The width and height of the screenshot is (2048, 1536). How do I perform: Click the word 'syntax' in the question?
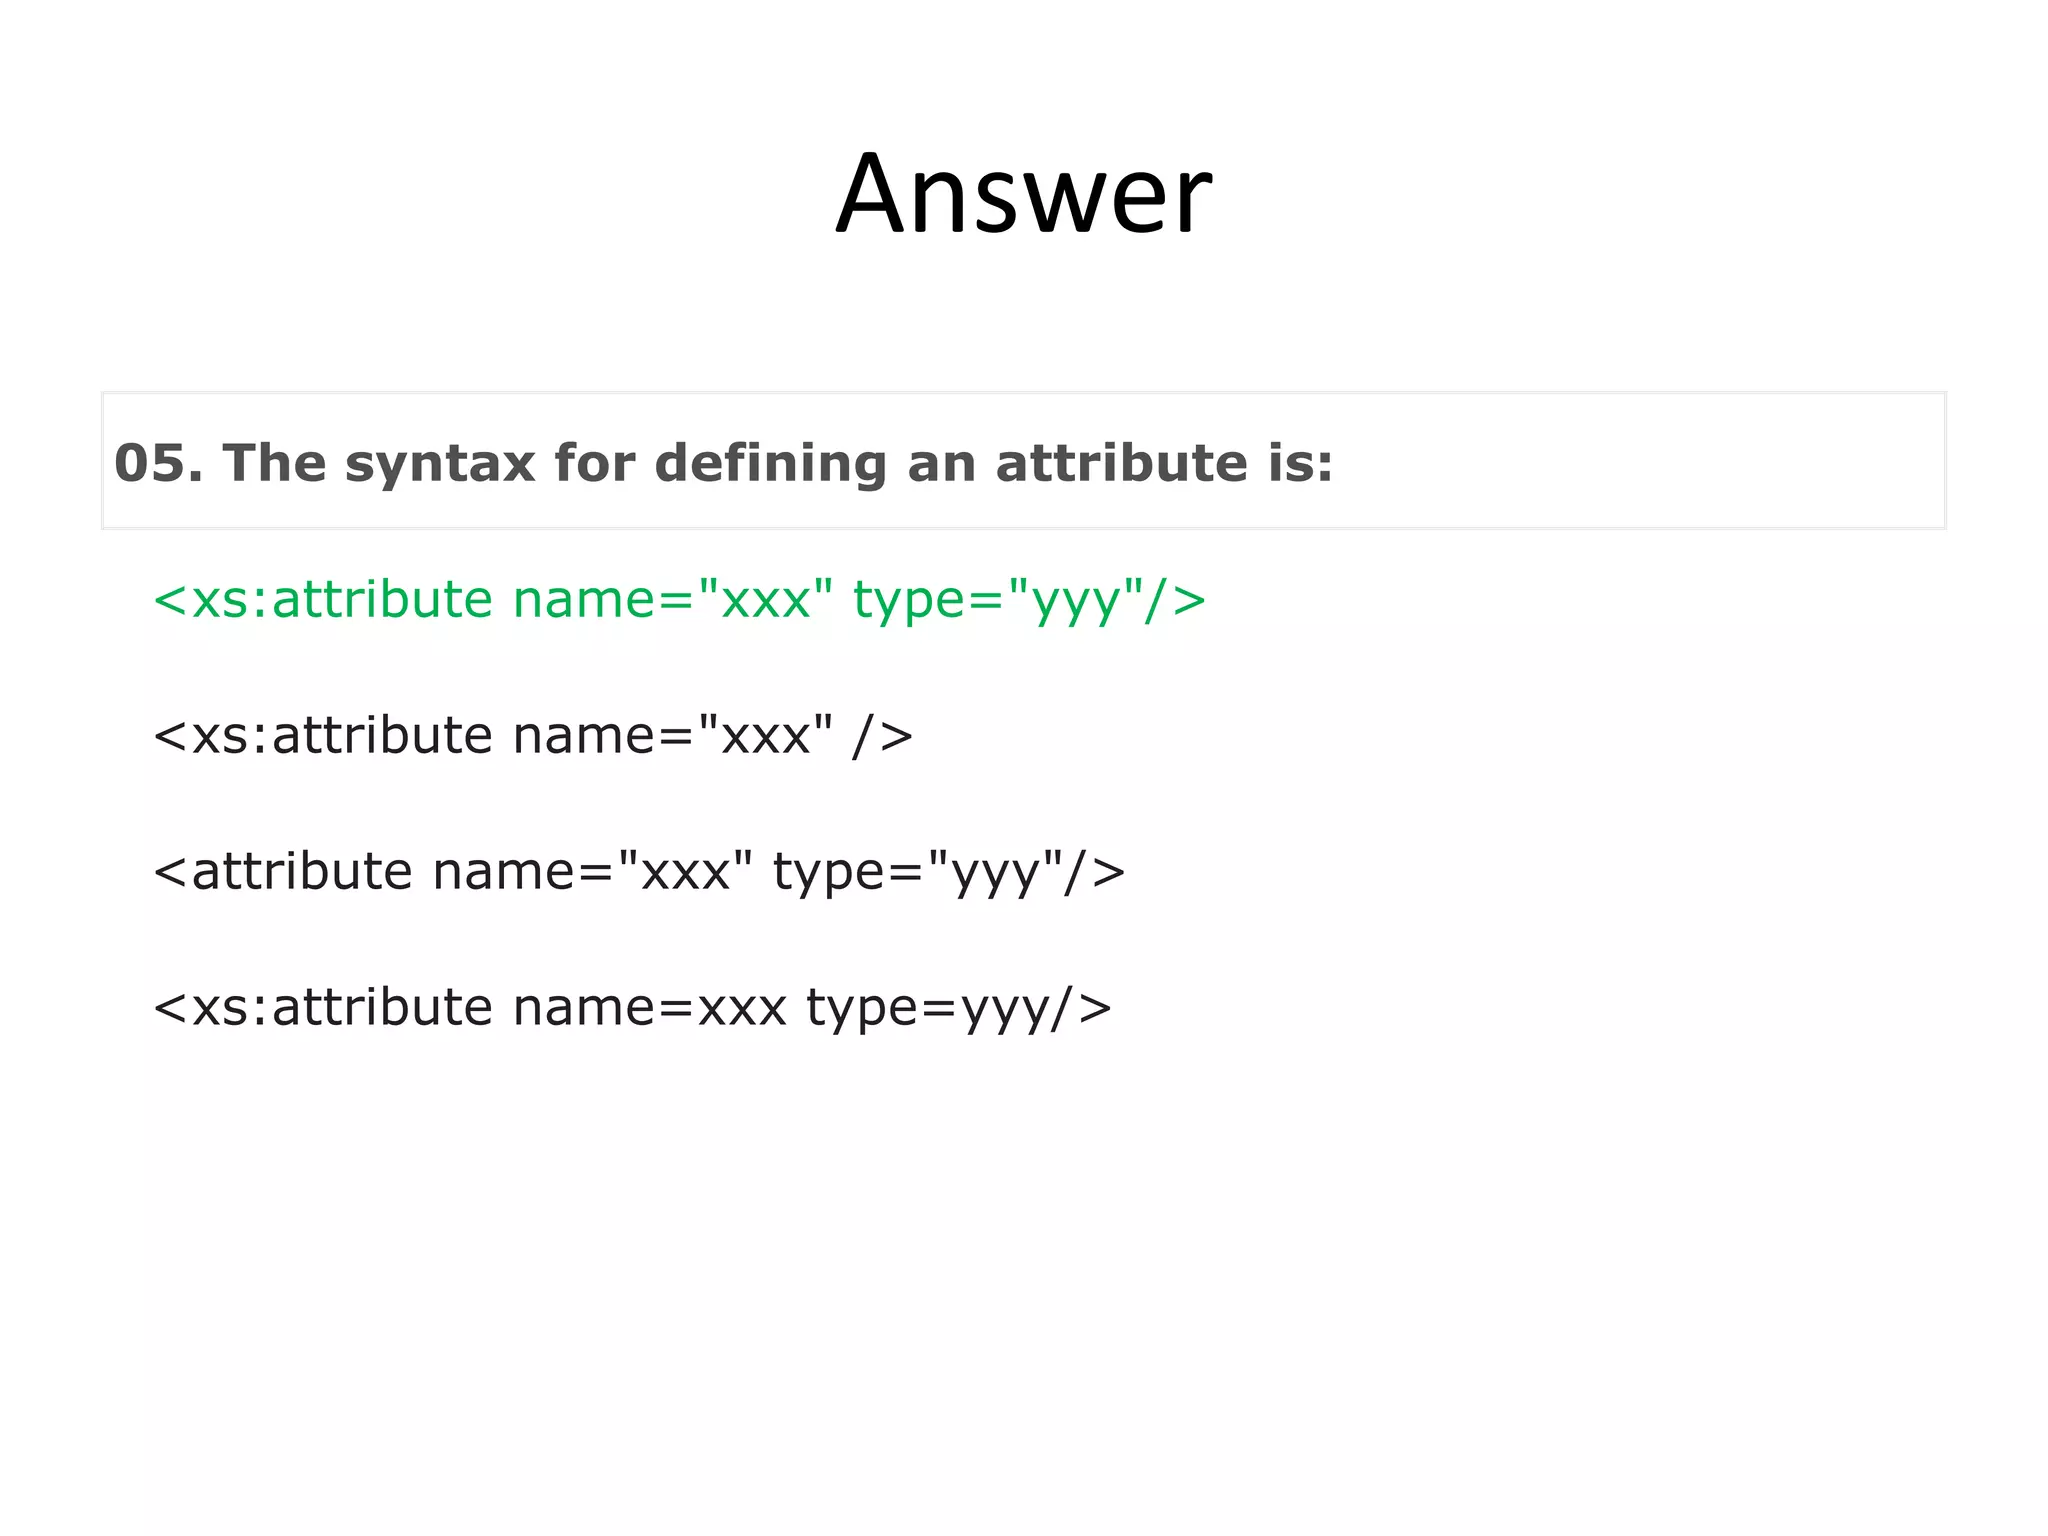[x=439, y=464]
